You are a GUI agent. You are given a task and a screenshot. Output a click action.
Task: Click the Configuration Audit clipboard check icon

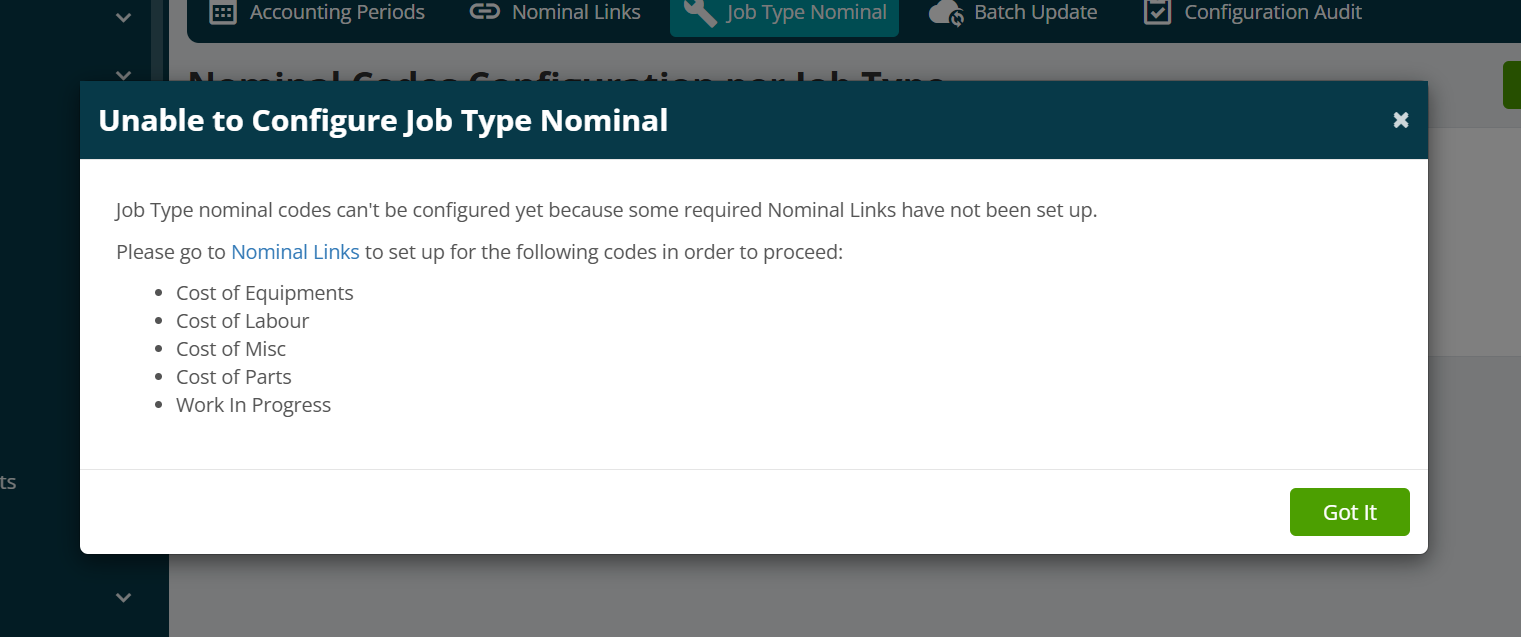(1157, 12)
